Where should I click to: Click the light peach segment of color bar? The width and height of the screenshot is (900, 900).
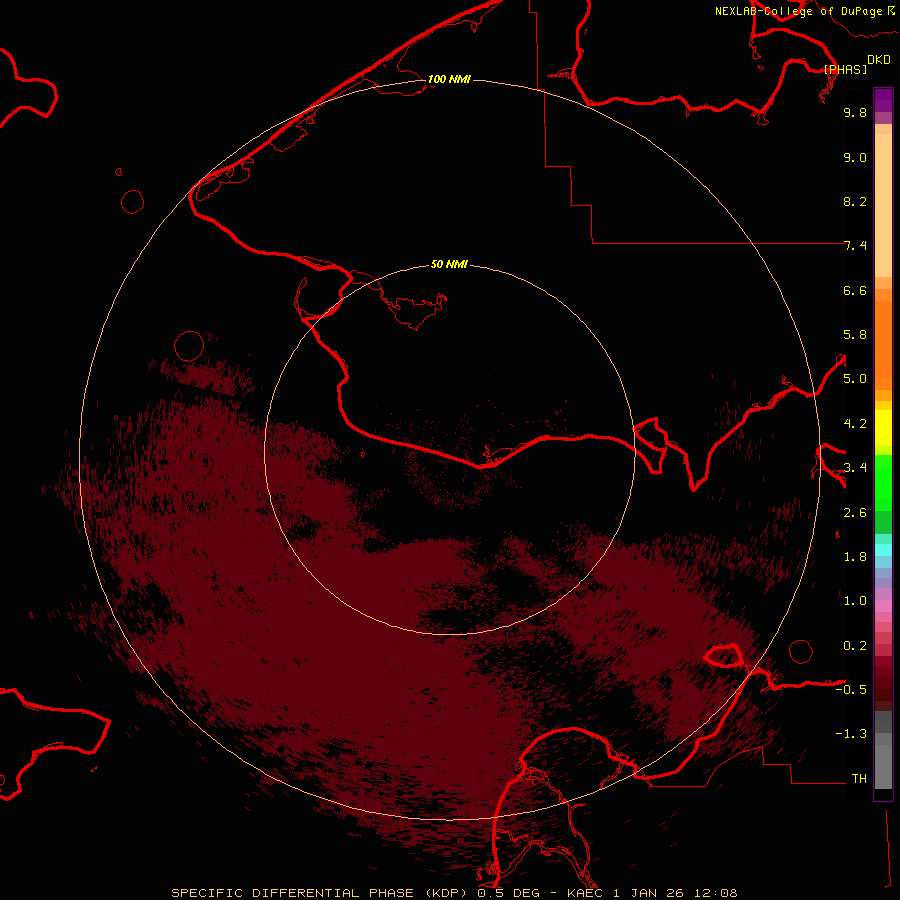click(883, 205)
